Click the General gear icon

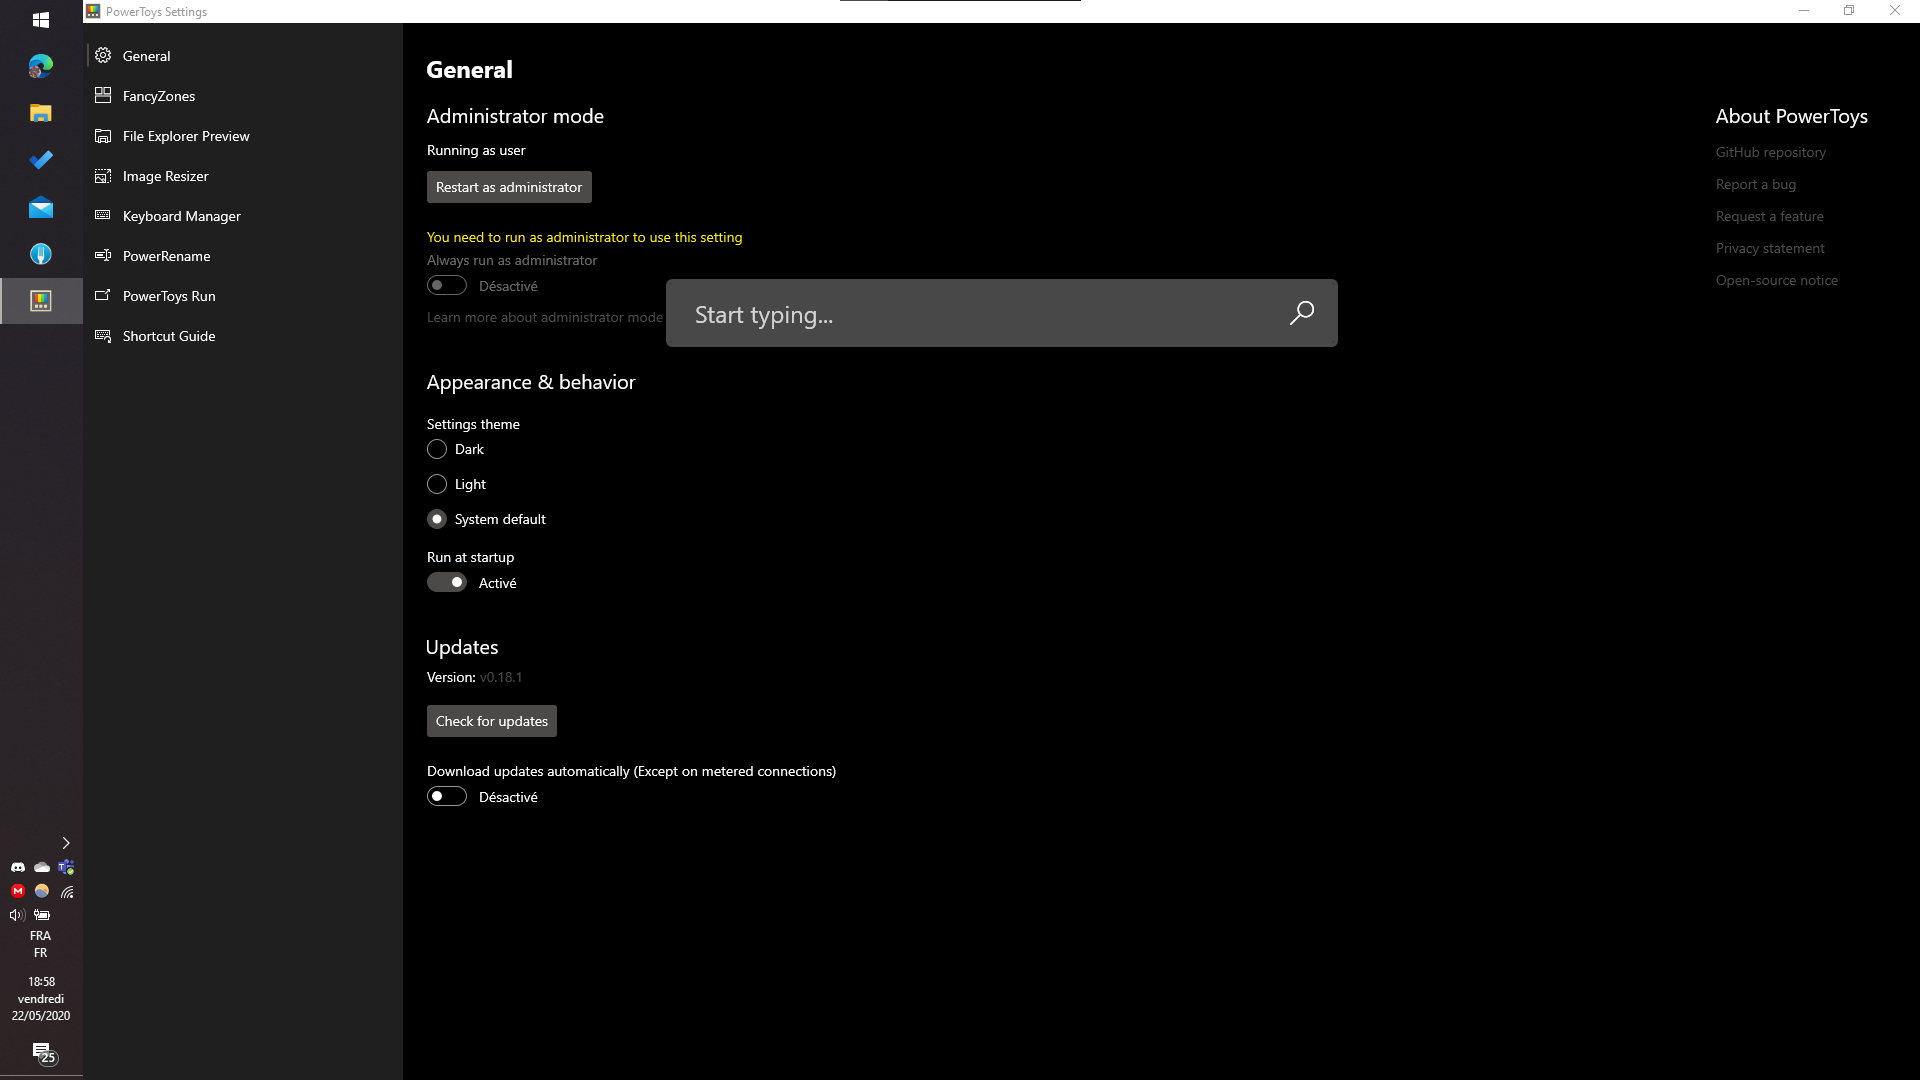pos(103,56)
